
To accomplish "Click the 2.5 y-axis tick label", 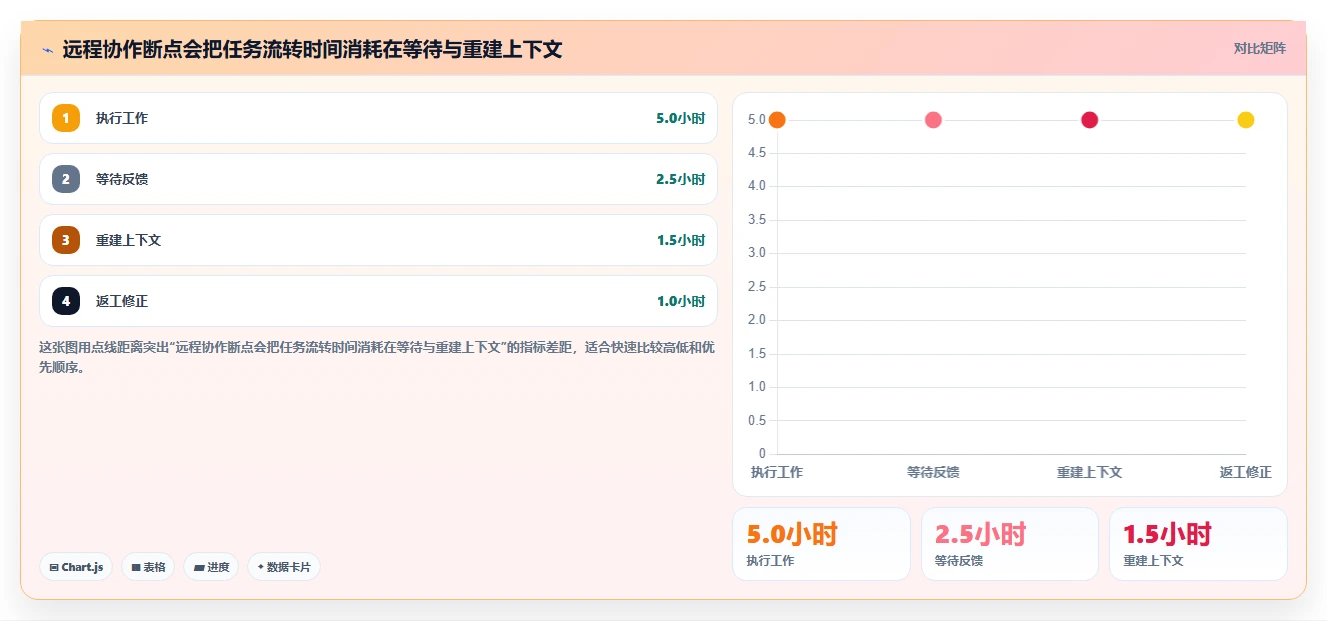I will pyautogui.click(x=756, y=287).
